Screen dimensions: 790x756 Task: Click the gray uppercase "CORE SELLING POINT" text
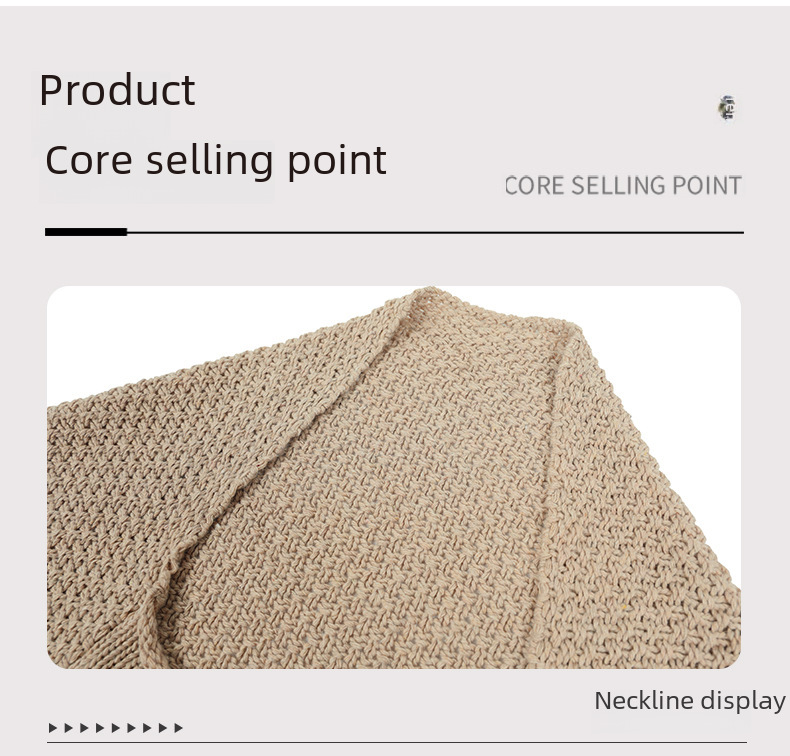pos(623,185)
